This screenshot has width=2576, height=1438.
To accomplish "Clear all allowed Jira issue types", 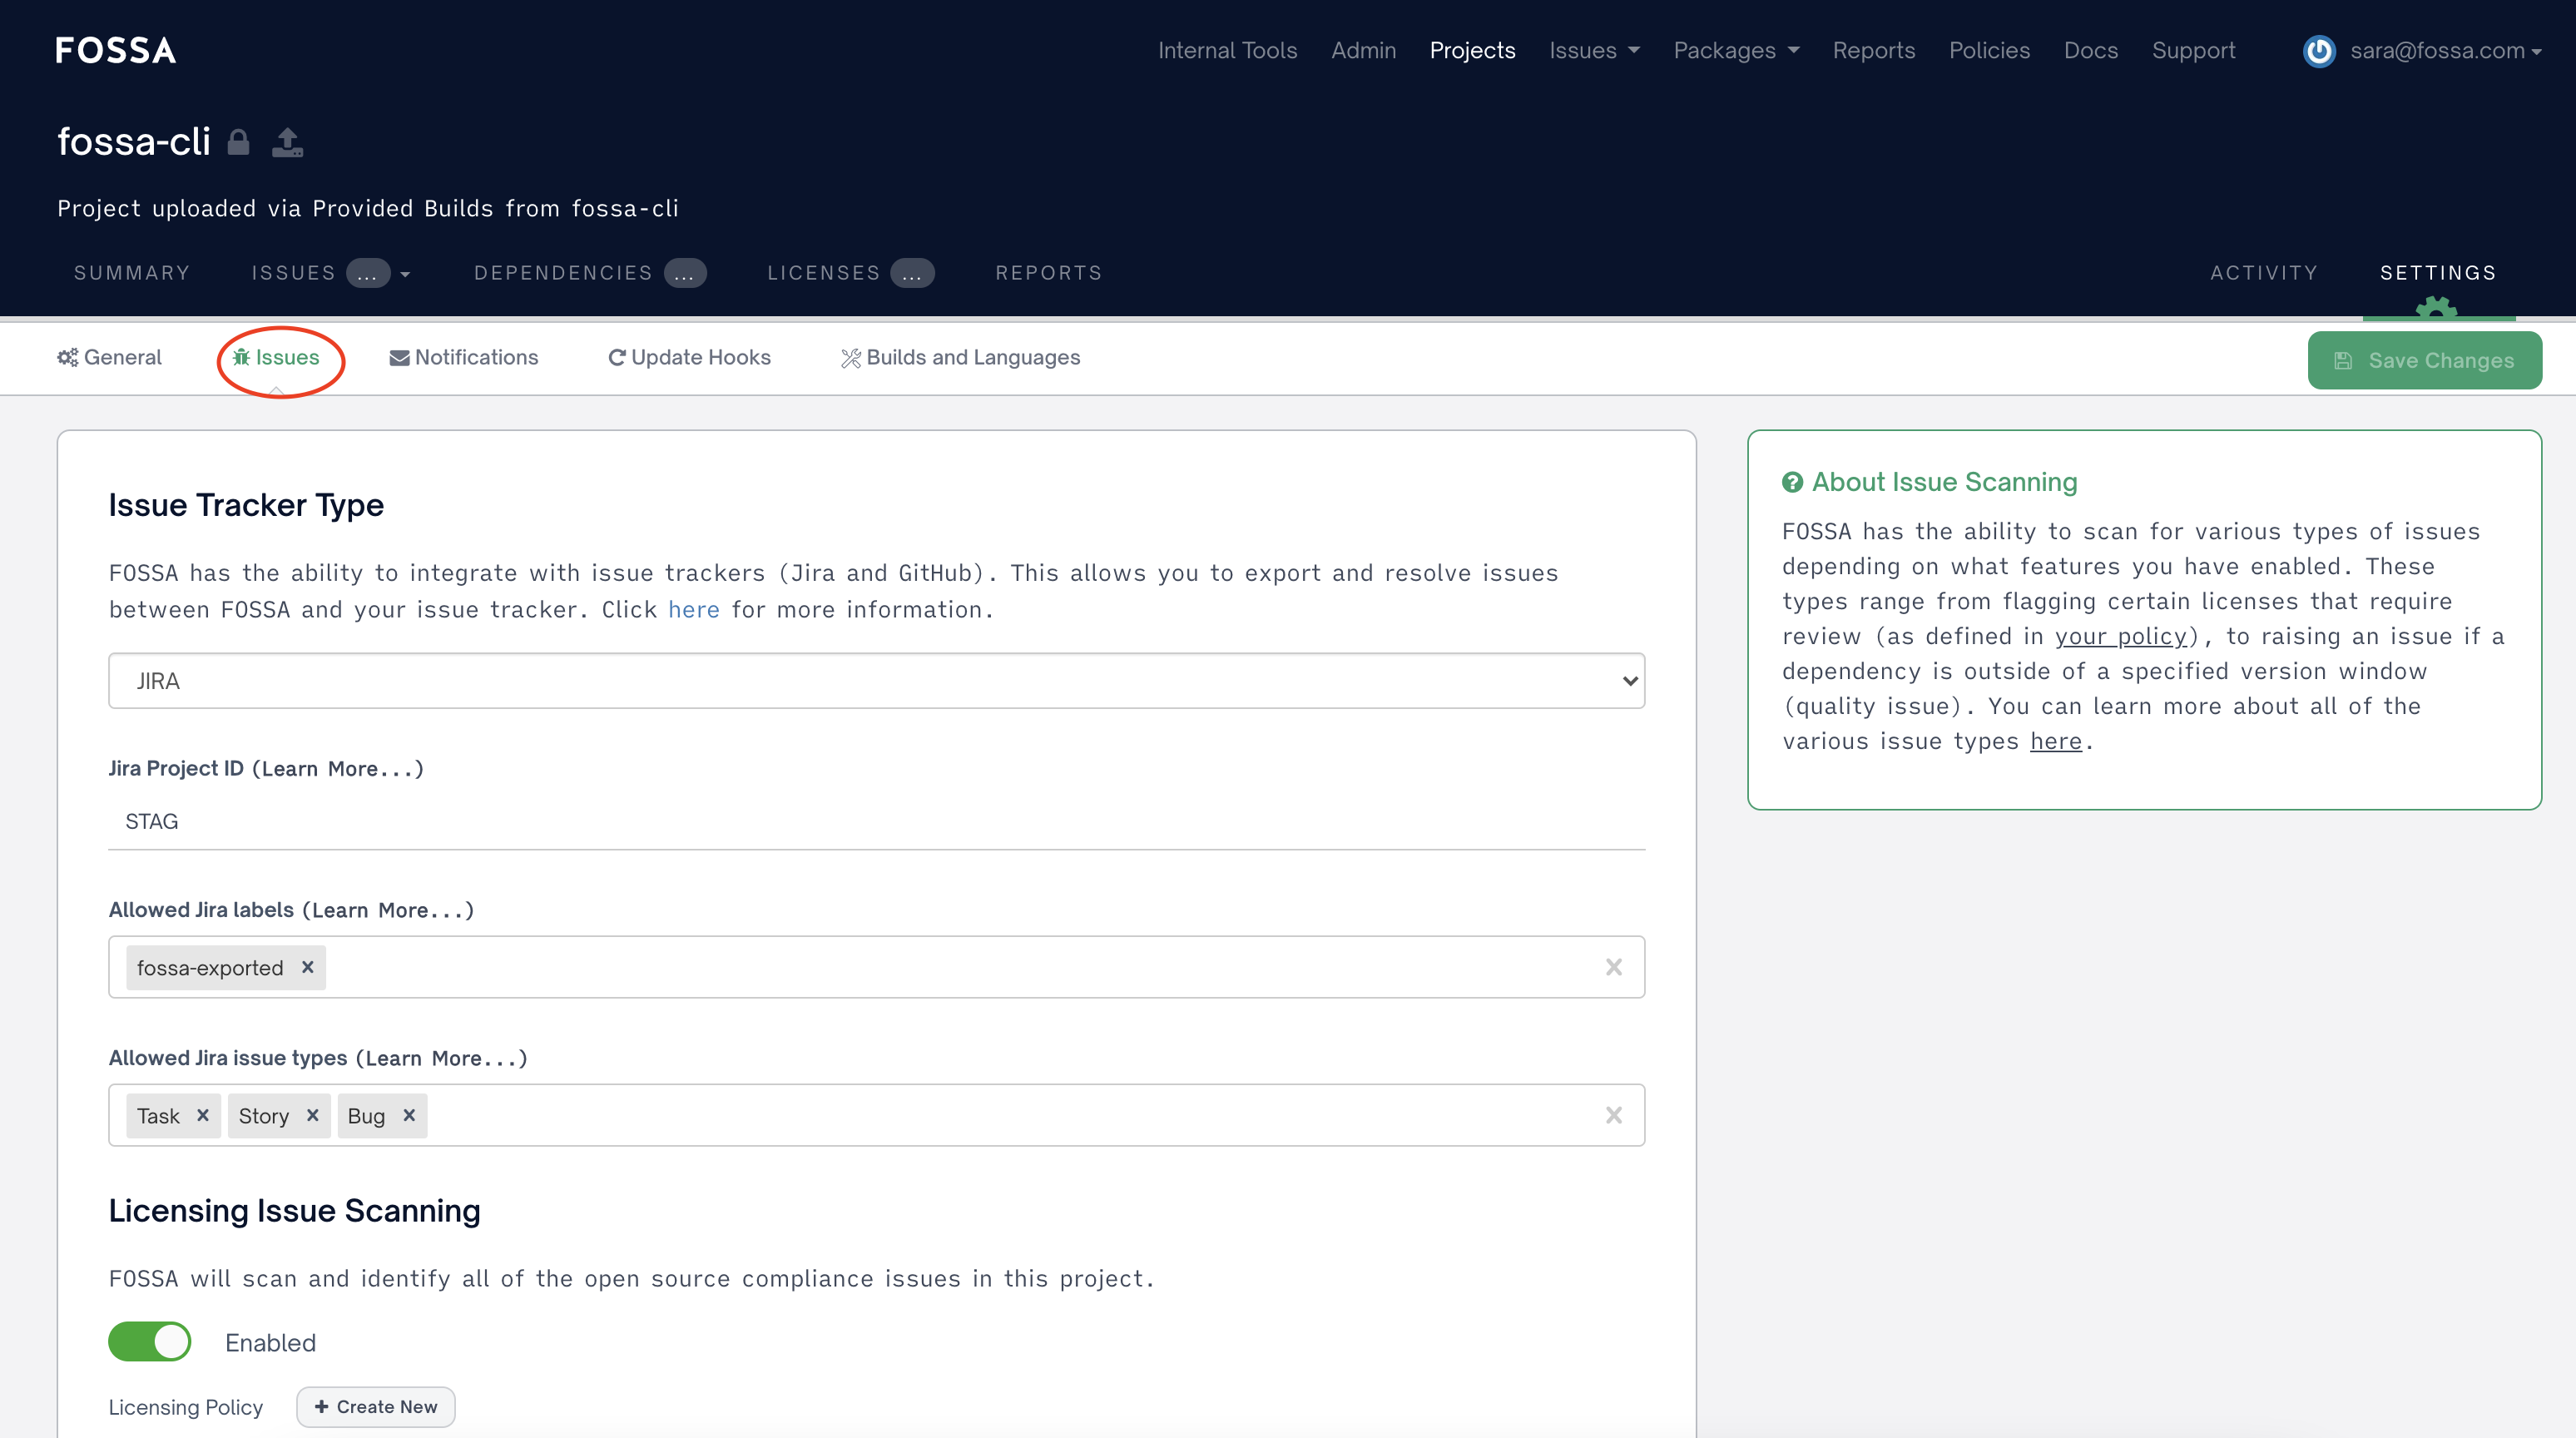I will [1613, 1115].
